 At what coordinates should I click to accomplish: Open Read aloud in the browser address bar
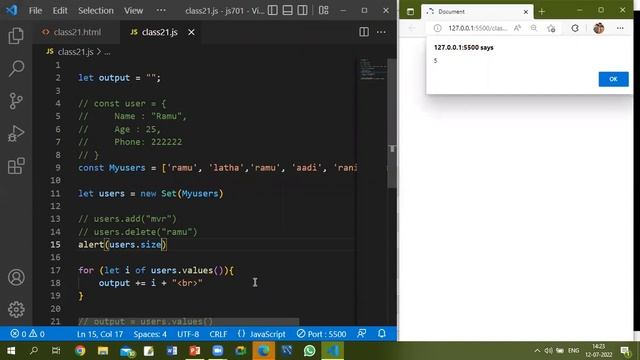click(x=517, y=28)
